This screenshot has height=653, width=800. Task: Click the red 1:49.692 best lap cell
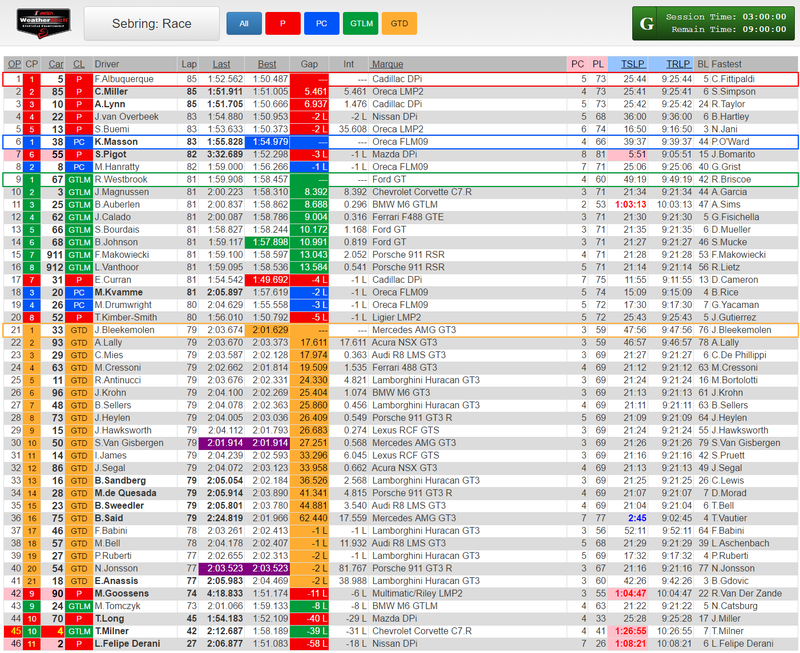[267, 280]
